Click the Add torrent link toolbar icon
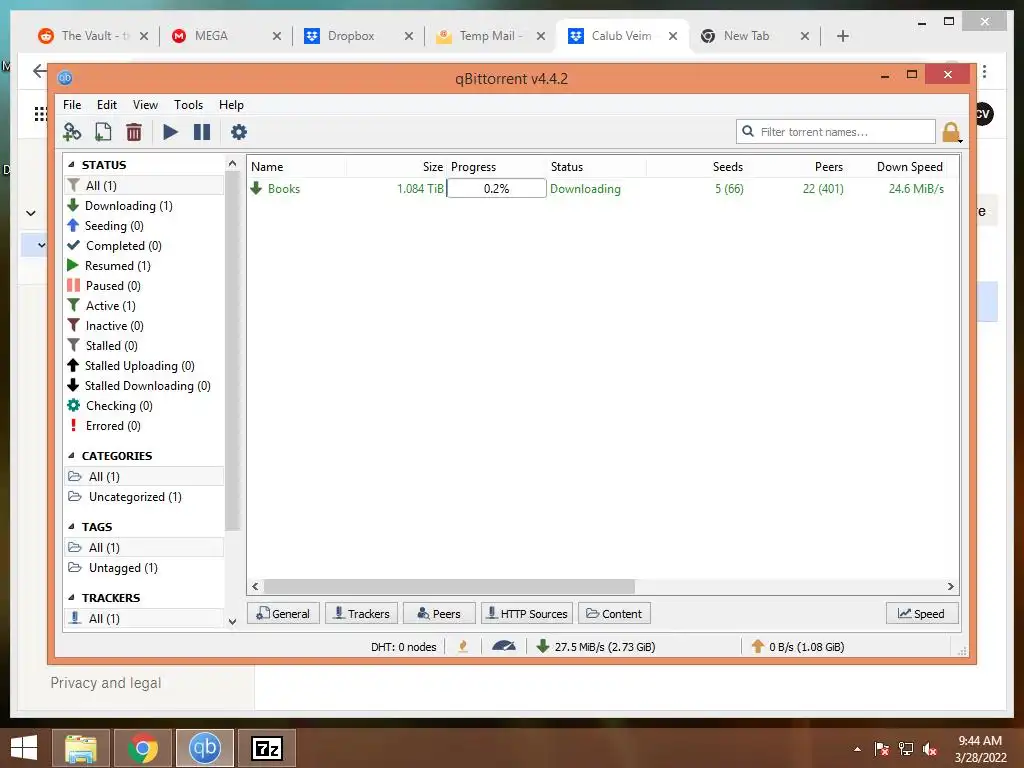Image resolution: width=1024 pixels, height=768 pixels. pos(72,132)
